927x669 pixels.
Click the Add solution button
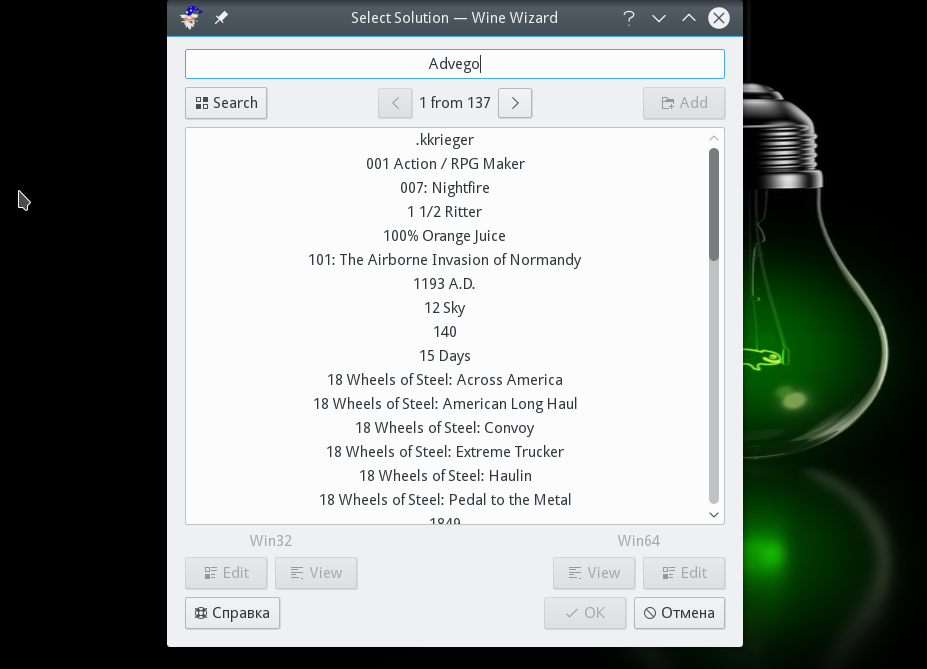click(x=684, y=103)
